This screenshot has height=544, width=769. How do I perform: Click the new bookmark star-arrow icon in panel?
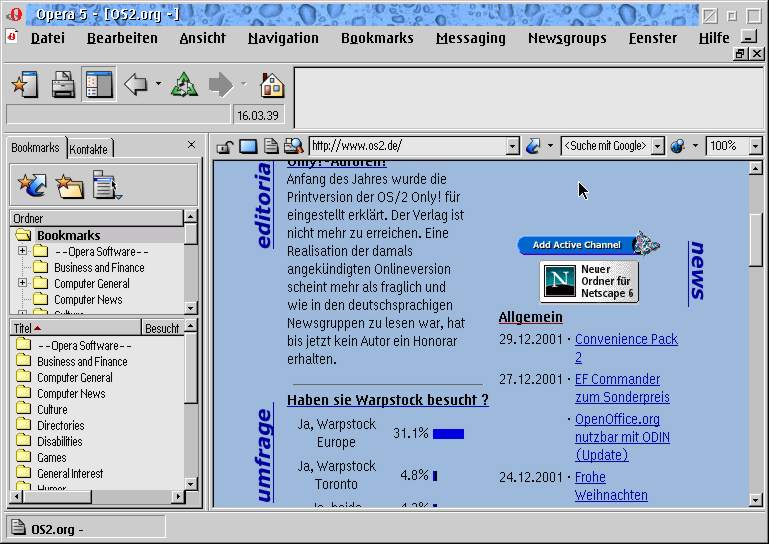click(x=32, y=185)
